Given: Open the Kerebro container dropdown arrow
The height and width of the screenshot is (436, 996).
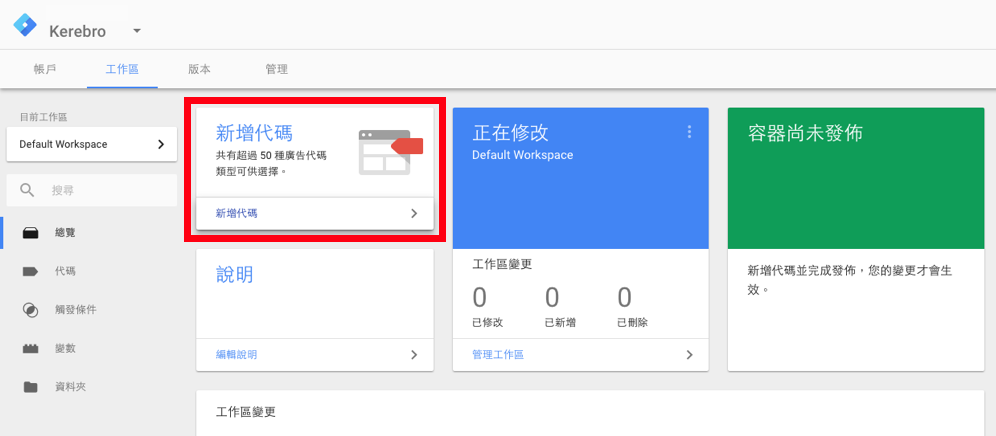Looking at the screenshot, I should tap(137, 31).
